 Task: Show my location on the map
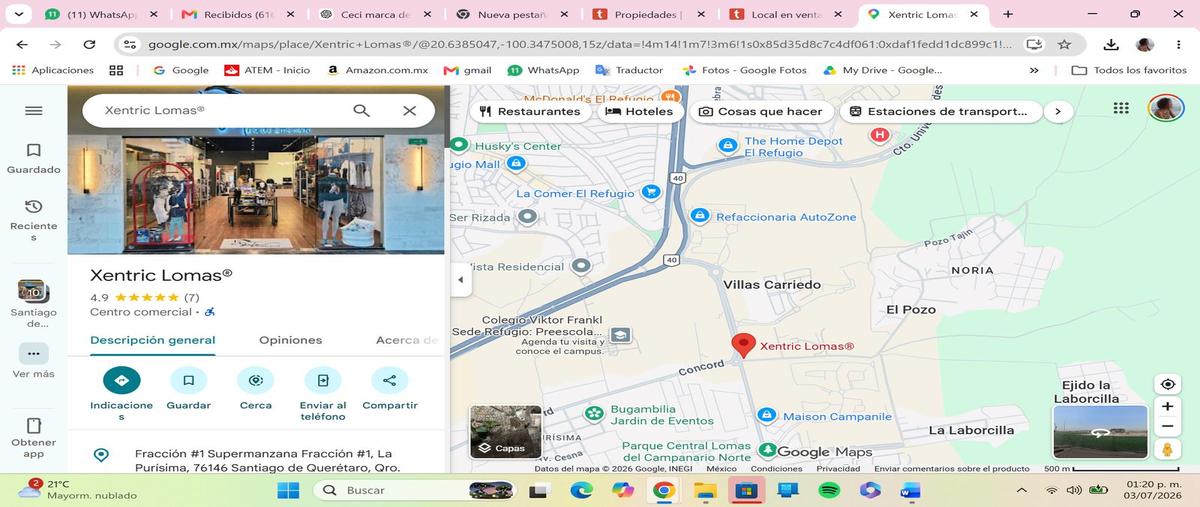1166,385
